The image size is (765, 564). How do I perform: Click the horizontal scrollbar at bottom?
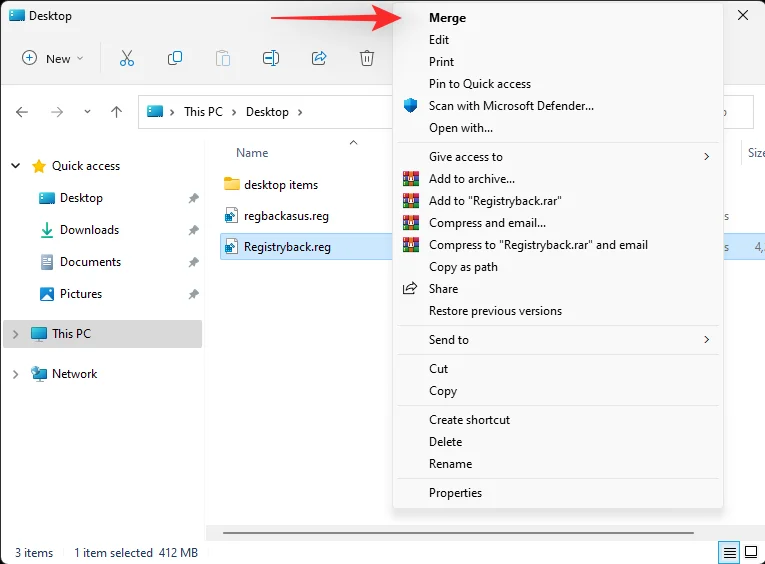[x=450, y=533]
